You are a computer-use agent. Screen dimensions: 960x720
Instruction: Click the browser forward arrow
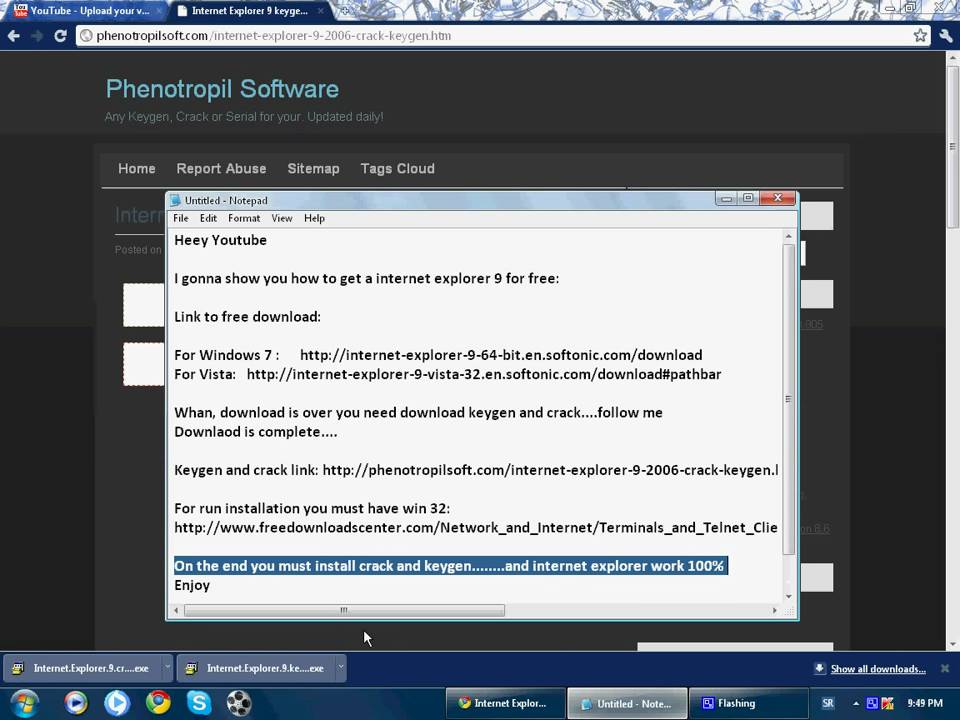(x=37, y=36)
